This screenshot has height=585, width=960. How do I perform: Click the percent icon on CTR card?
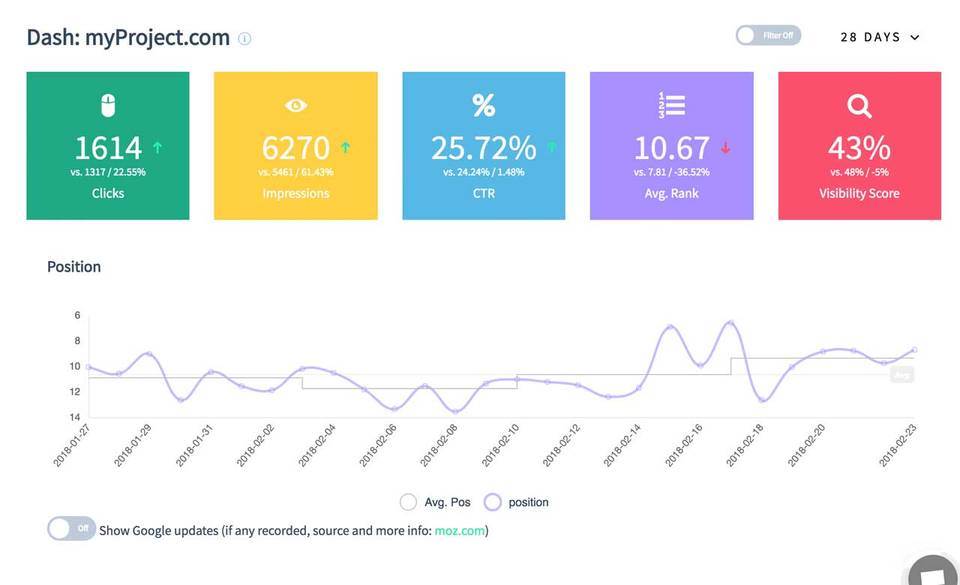pos(483,105)
